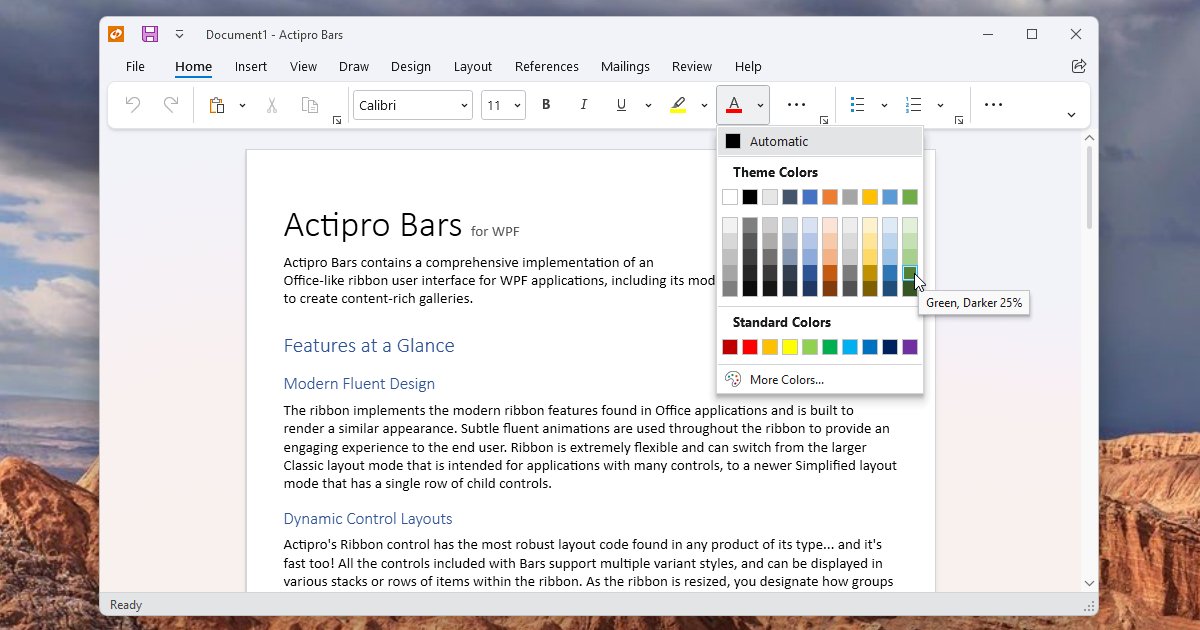Switch to the Layout tab
This screenshot has width=1200, height=630.
[x=473, y=67]
